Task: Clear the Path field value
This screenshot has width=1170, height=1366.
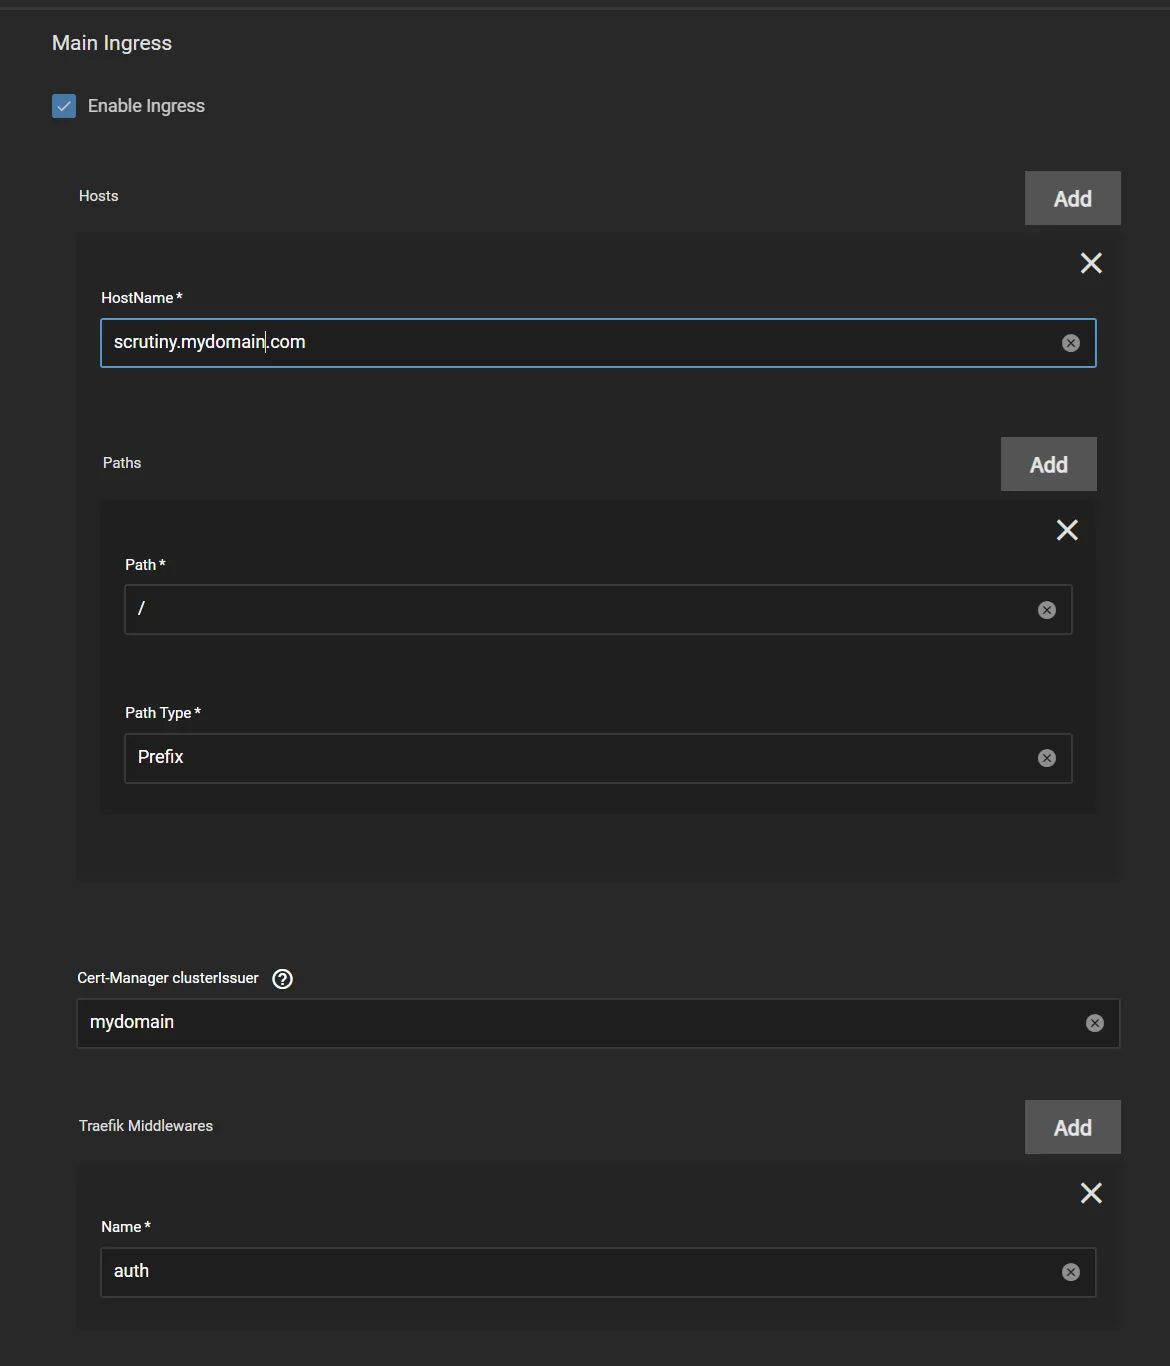Action: coord(1047,609)
